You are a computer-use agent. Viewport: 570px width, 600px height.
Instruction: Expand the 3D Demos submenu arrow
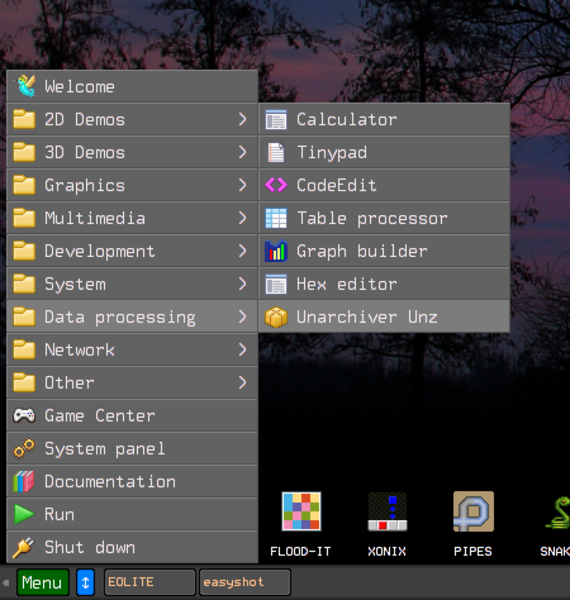[242, 152]
